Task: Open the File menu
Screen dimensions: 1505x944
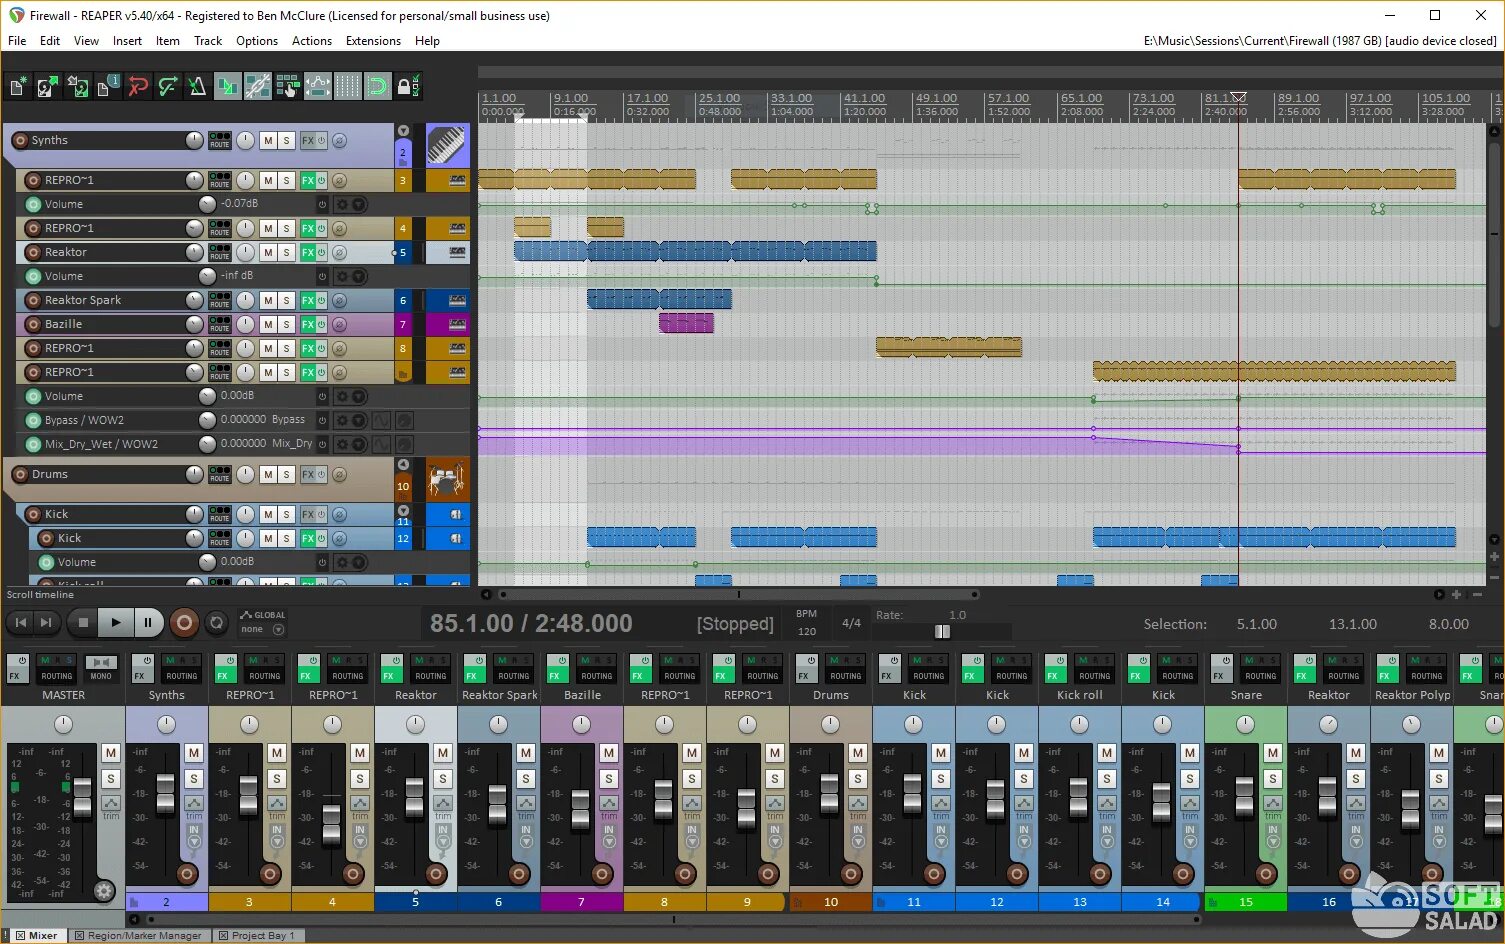Action: (17, 41)
